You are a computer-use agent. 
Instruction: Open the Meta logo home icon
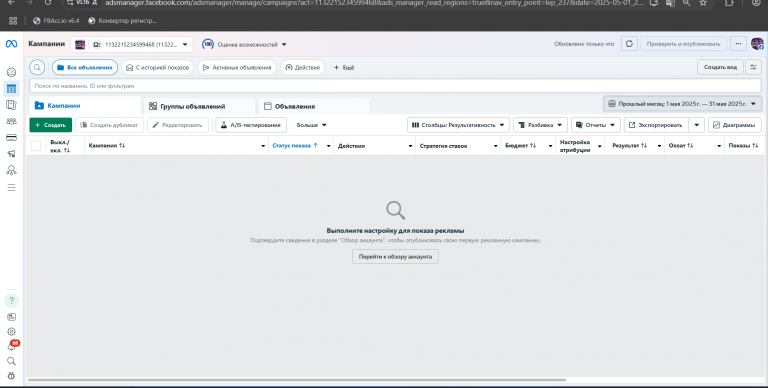click(11, 44)
